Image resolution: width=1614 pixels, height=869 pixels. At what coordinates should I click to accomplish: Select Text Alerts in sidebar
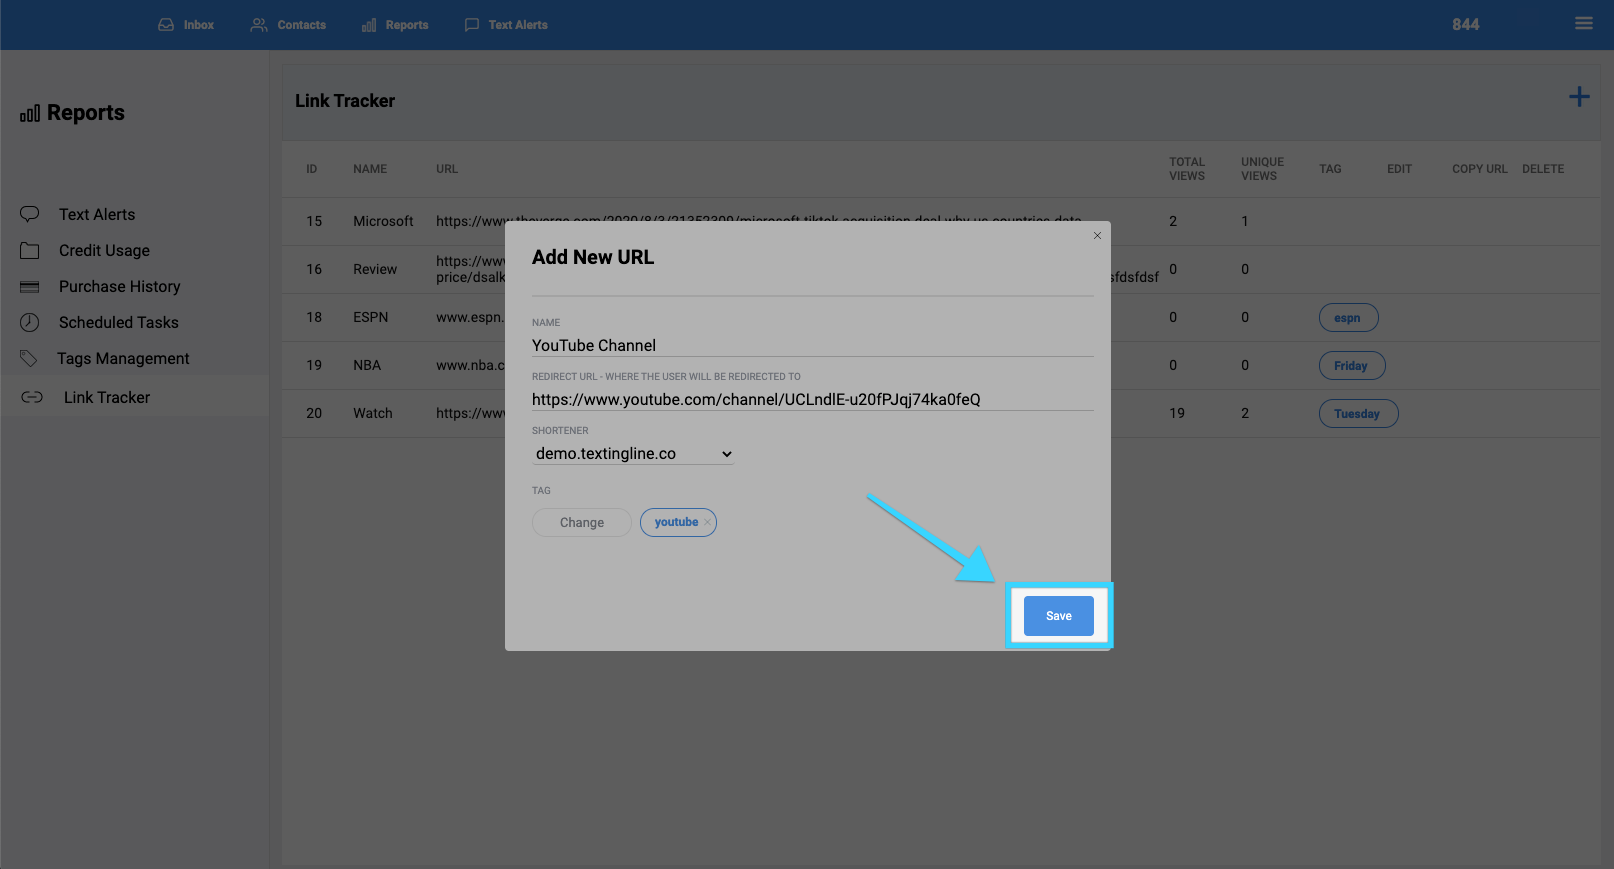point(97,214)
